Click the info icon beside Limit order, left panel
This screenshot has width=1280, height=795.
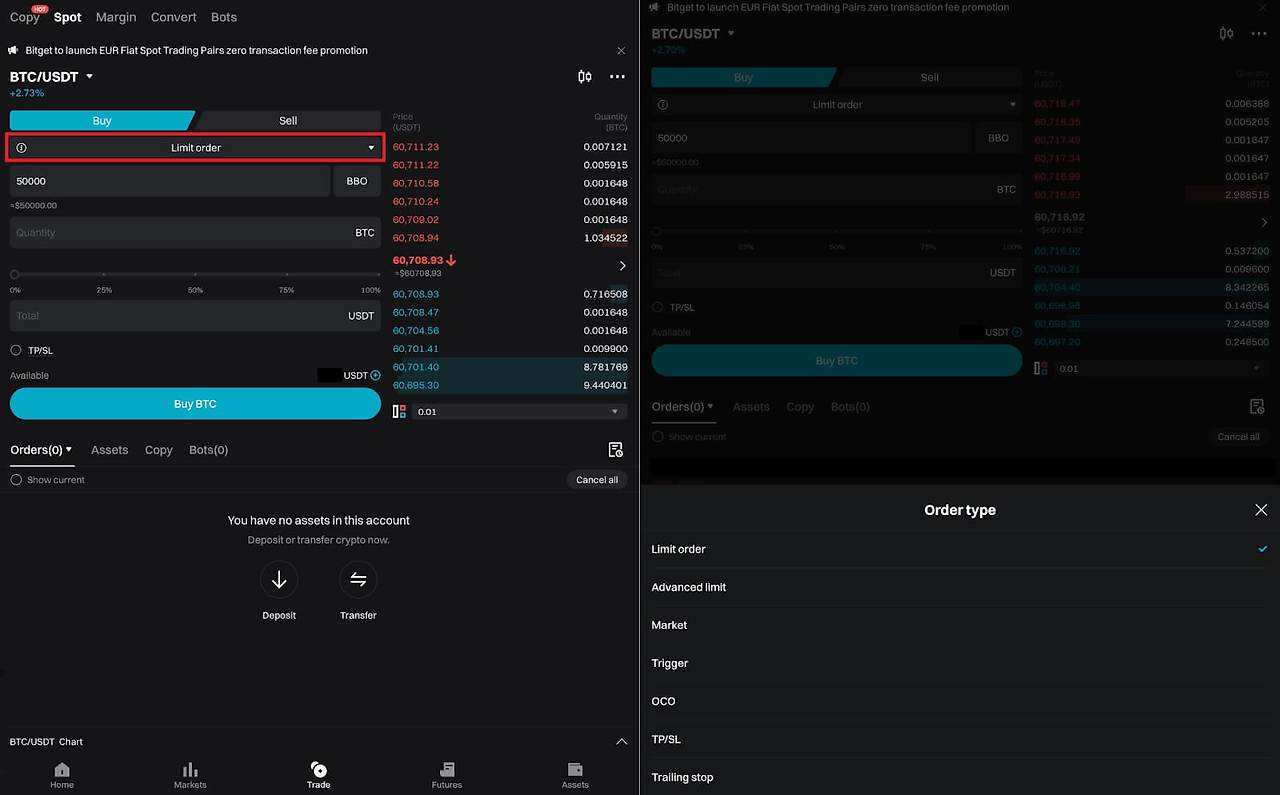[x=22, y=148]
